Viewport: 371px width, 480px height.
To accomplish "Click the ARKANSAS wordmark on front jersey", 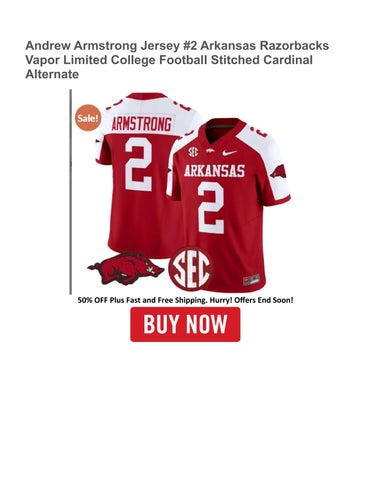I will point(214,171).
